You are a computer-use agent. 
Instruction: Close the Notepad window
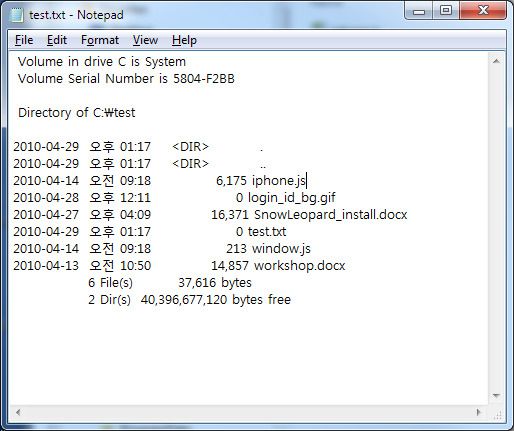pos(483,11)
